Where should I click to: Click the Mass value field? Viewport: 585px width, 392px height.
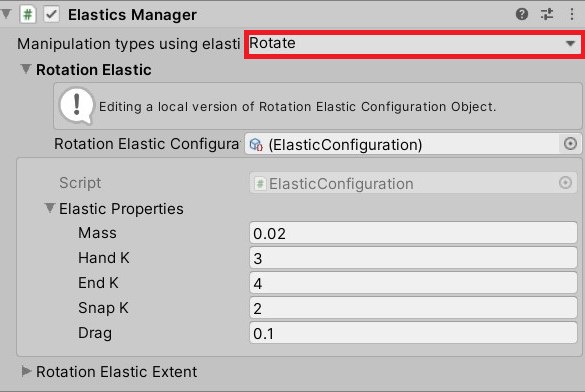pyautogui.click(x=413, y=233)
